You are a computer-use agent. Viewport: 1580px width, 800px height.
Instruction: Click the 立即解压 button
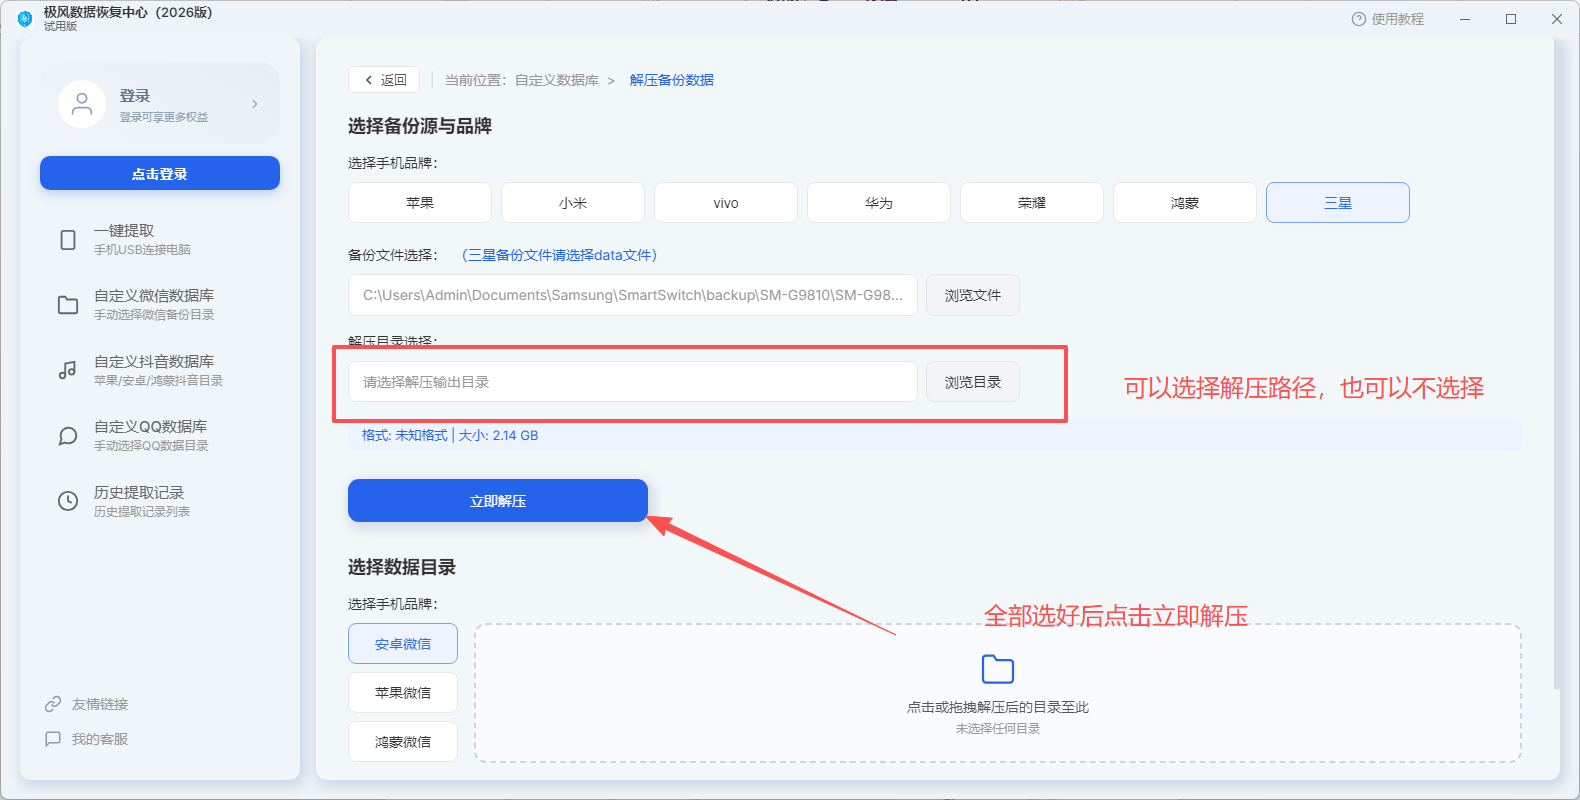pos(498,500)
